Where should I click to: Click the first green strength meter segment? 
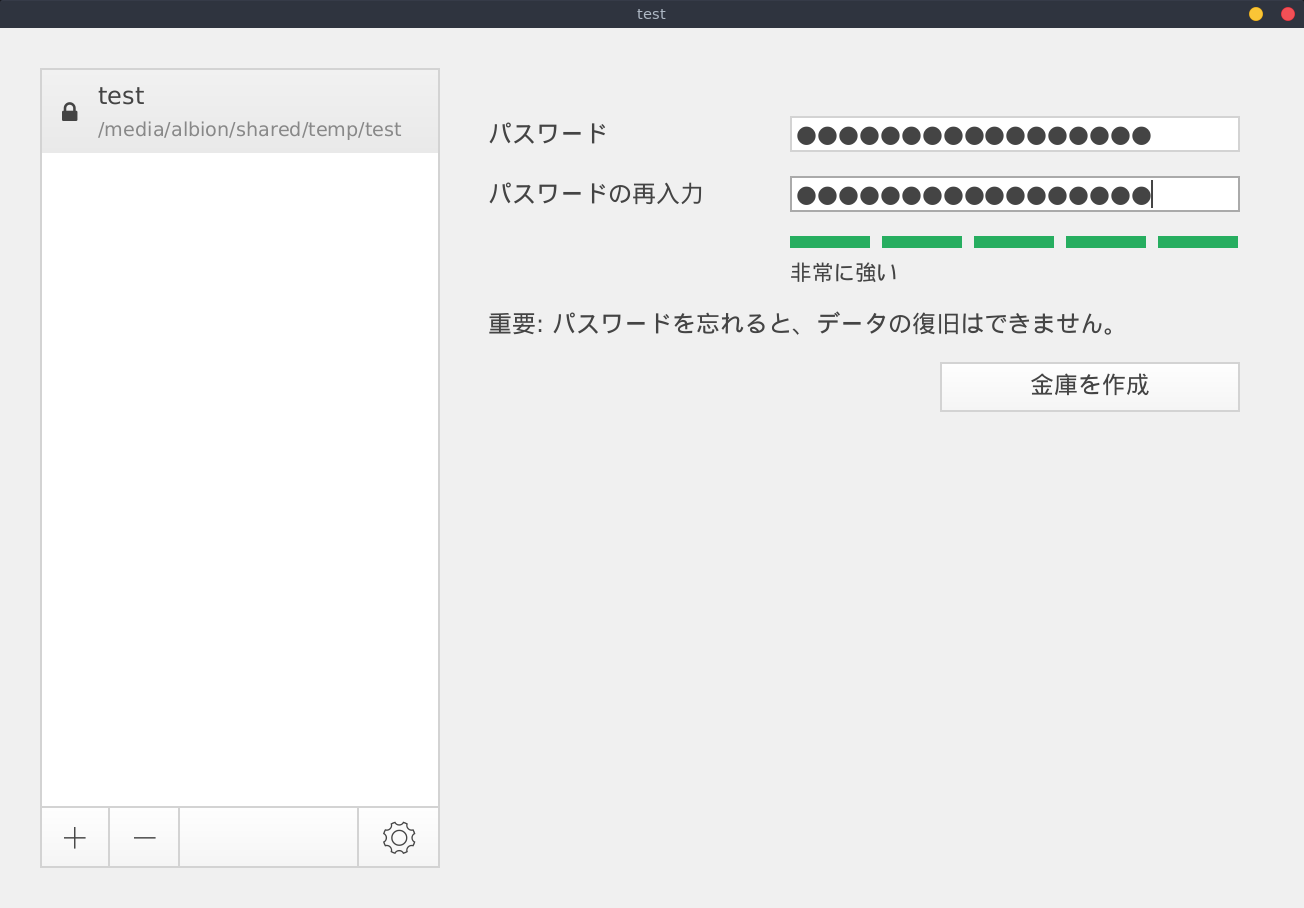coord(829,241)
